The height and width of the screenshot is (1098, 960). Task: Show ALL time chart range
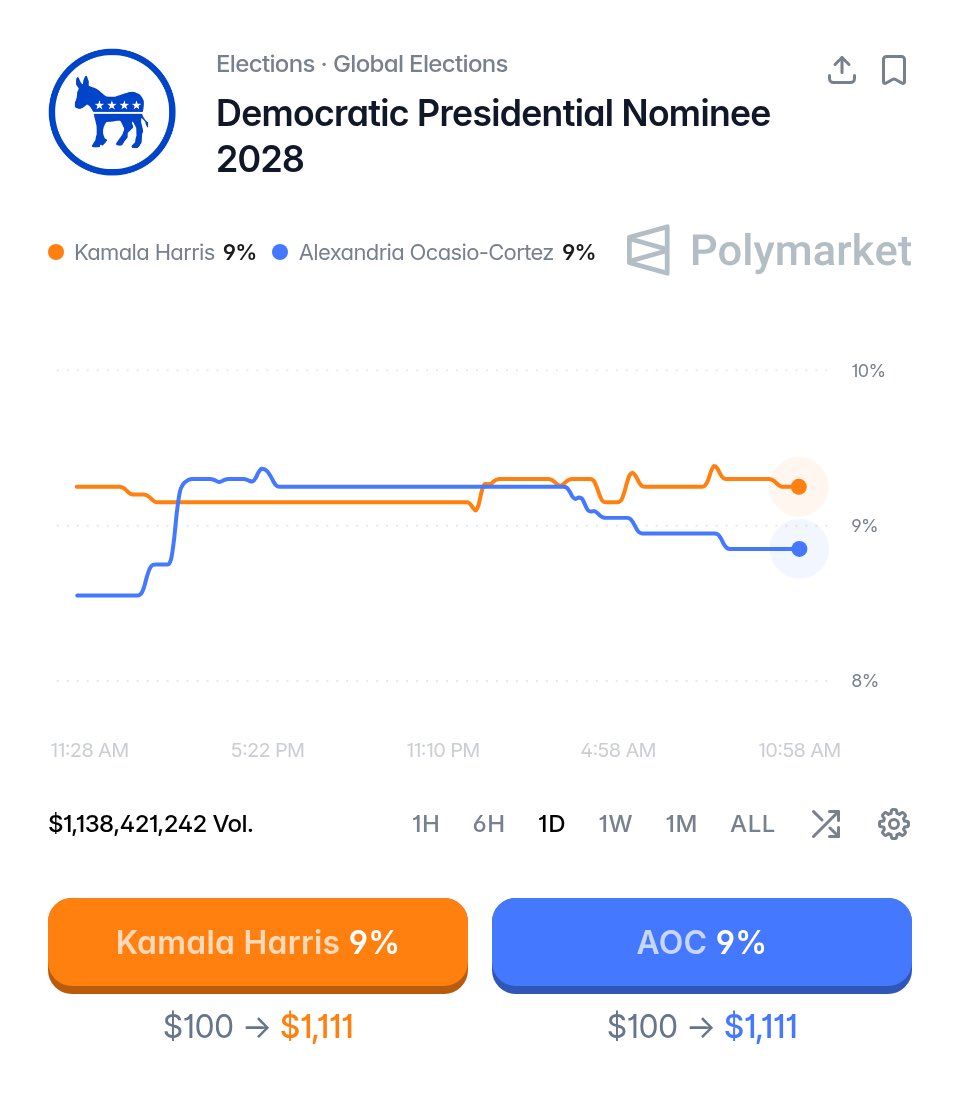pos(752,824)
